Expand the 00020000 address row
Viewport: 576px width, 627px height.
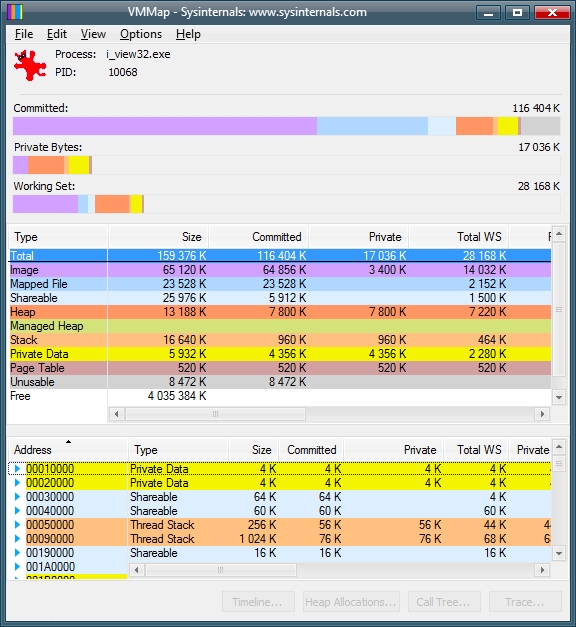point(17,482)
